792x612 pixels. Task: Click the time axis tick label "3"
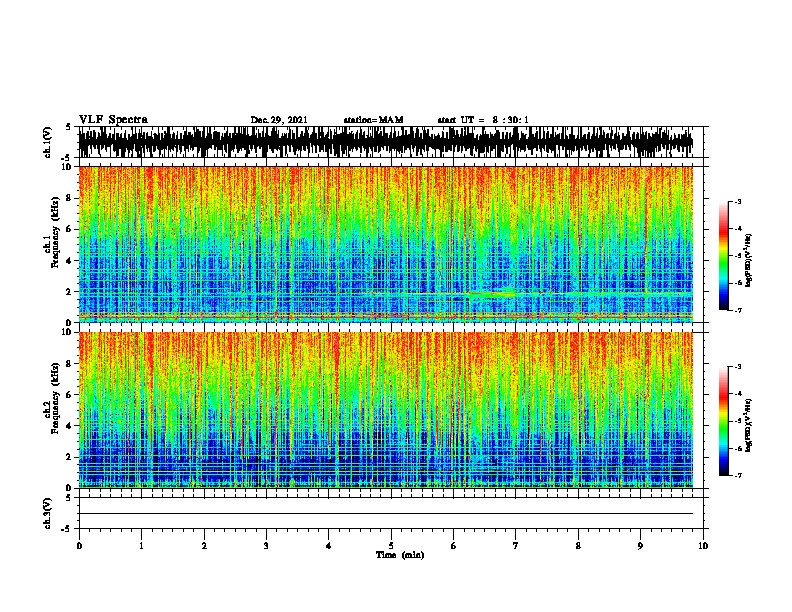pyautogui.click(x=266, y=545)
